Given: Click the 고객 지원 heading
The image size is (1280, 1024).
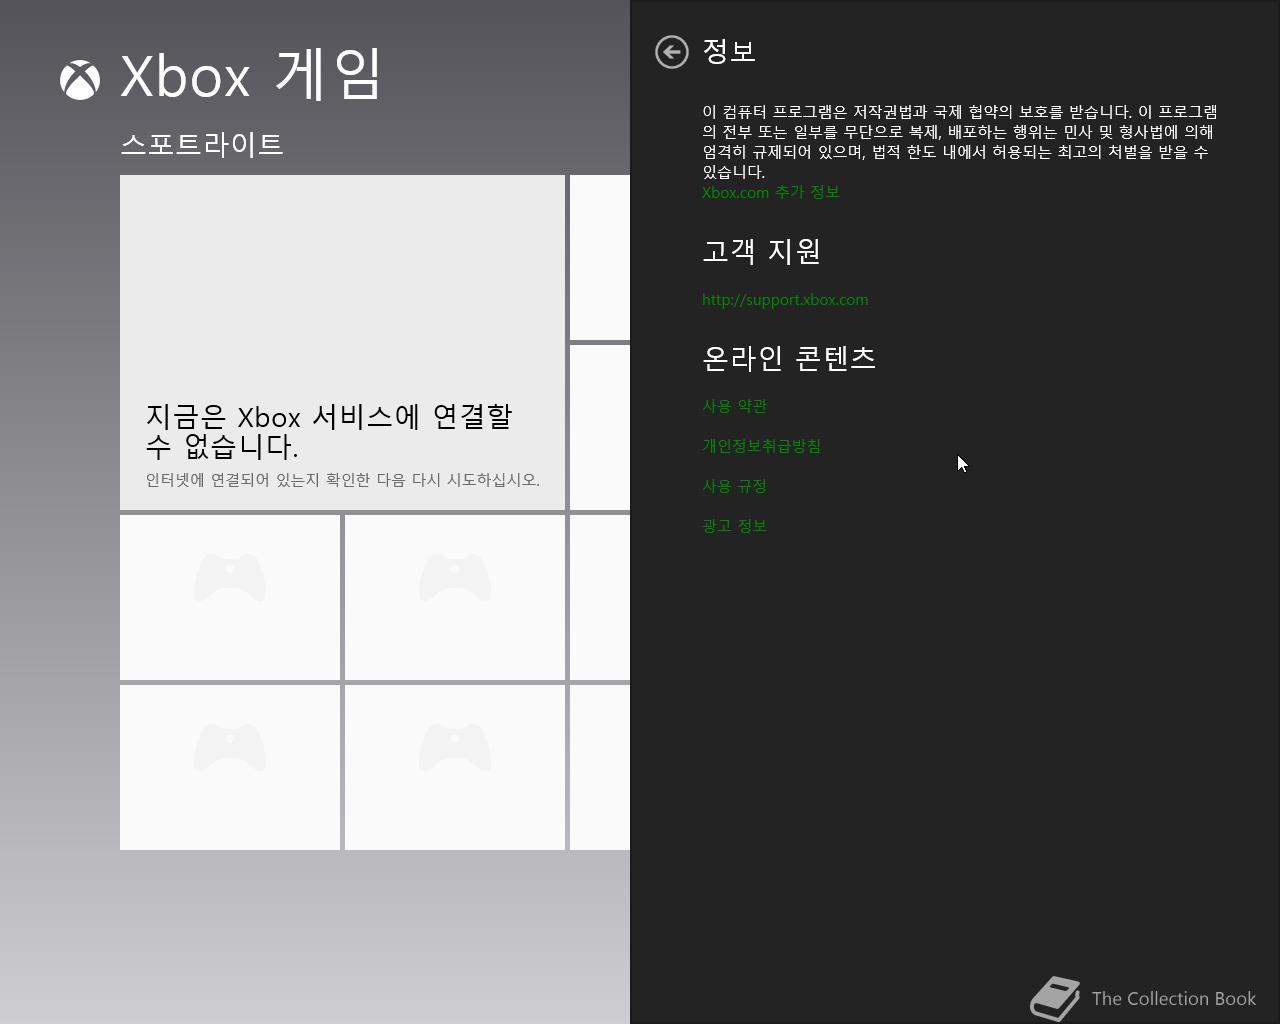Looking at the screenshot, I should (x=761, y=251).
